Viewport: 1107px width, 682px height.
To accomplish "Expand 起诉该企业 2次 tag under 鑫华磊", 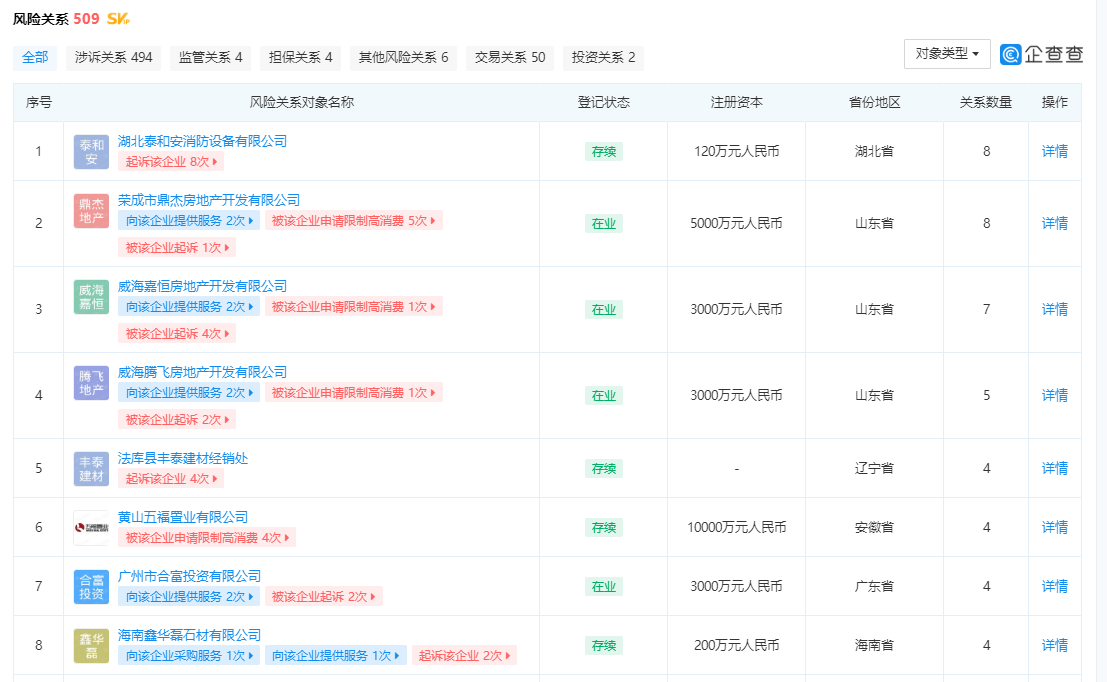I will click(464, 656).
